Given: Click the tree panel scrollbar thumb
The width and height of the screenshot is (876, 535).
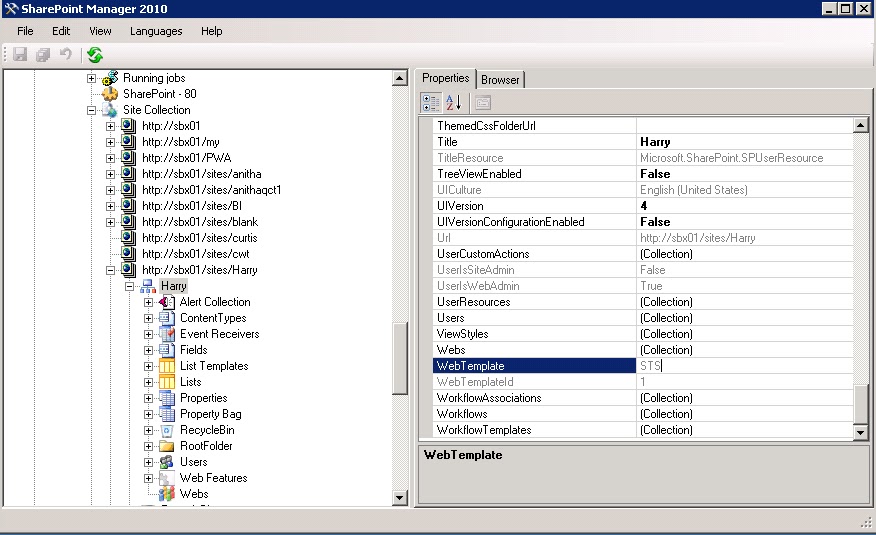Looking at the screenshot, I should click(x=400, y=358).
